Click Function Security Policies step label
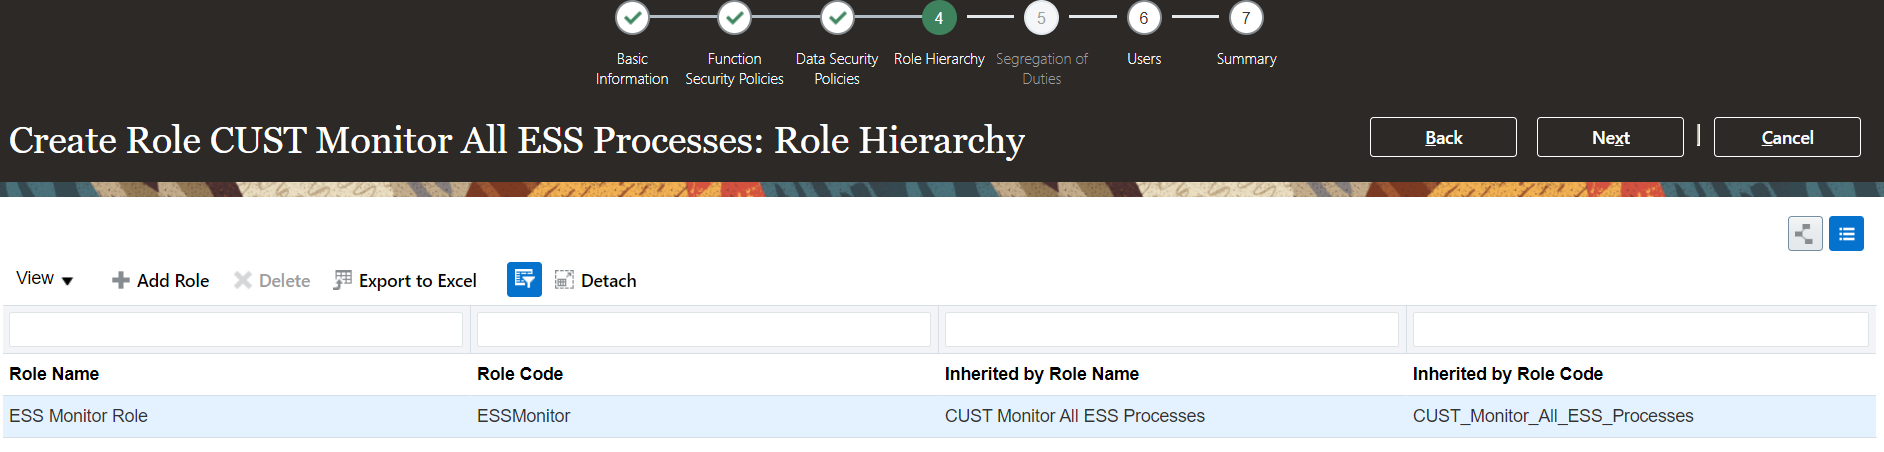Screen dimensions: 1884x452 (734, 69)
